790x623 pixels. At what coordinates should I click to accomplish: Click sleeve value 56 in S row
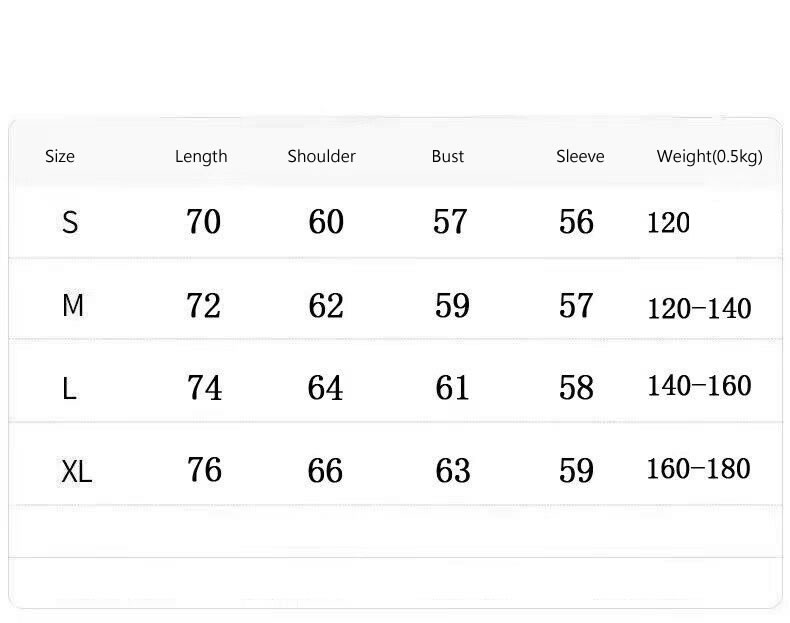(x=576, y=222)
